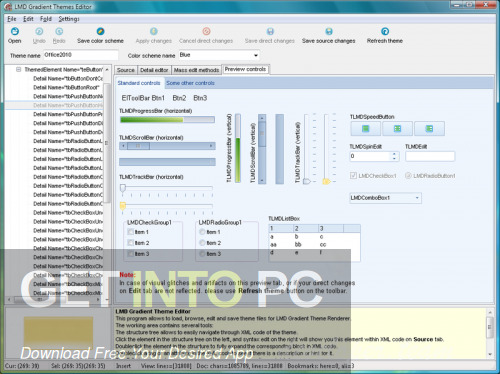Open the Fold menu
The width and height of the screenshot is (500, 374).
tap(46, 19)
